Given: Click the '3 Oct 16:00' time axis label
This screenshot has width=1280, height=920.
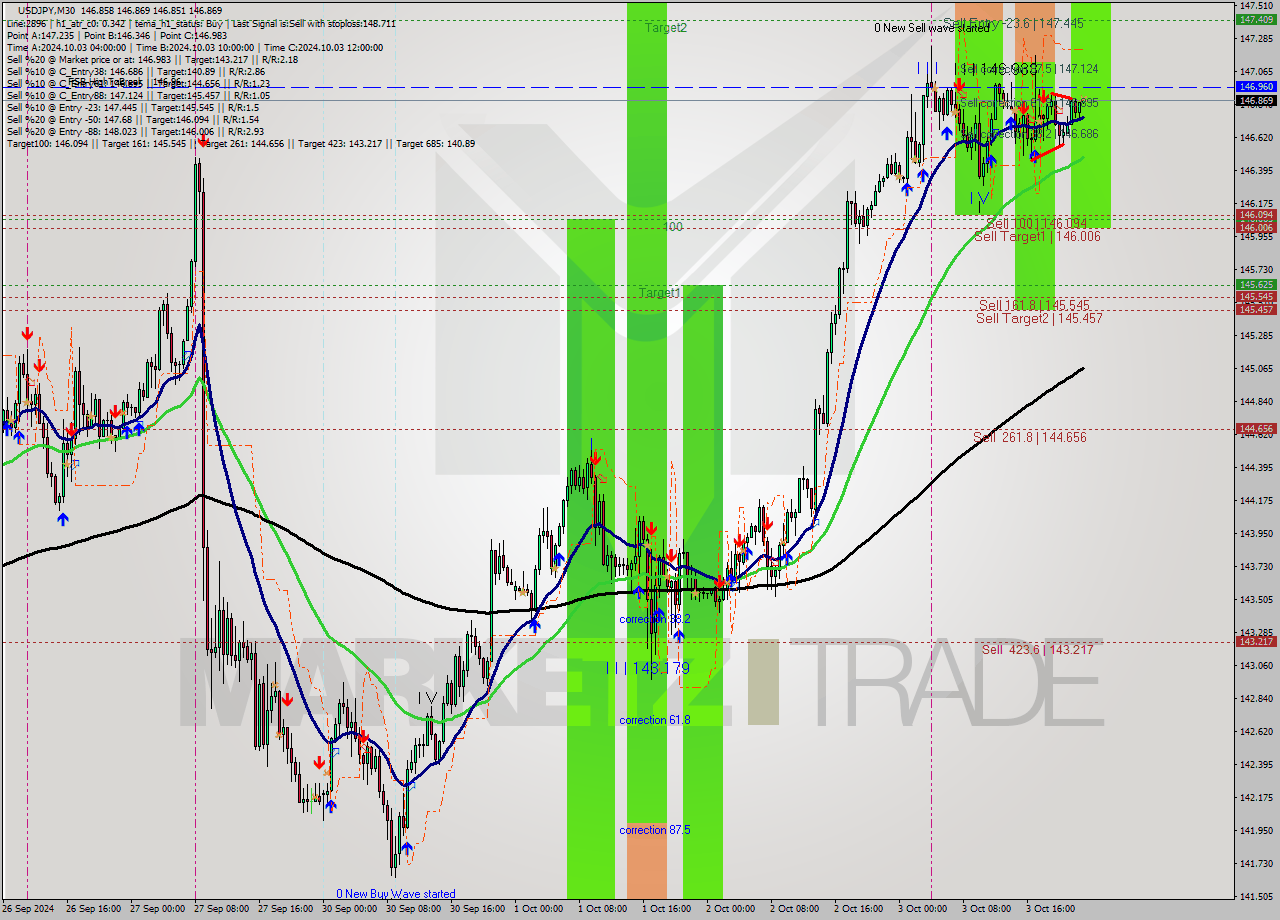Looking at the screenshot, I should pyautogui.click(x=1050, y=909).
